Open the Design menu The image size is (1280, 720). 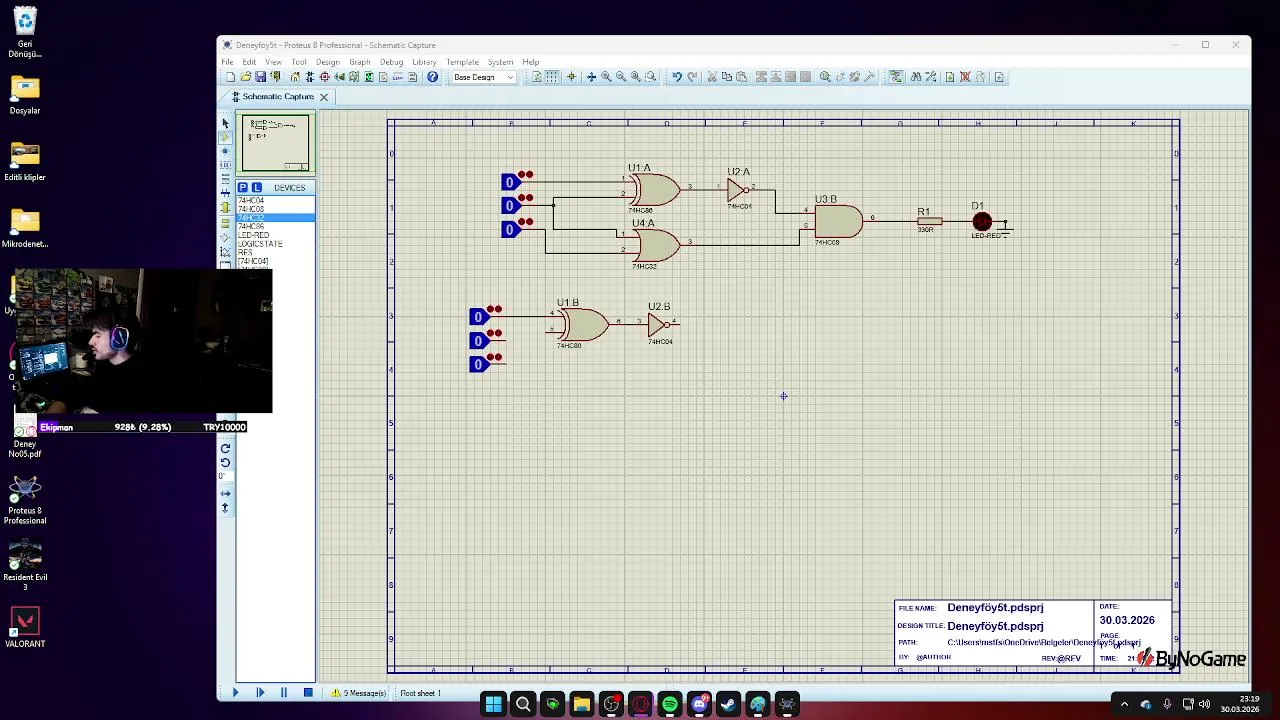pos(328,62)
